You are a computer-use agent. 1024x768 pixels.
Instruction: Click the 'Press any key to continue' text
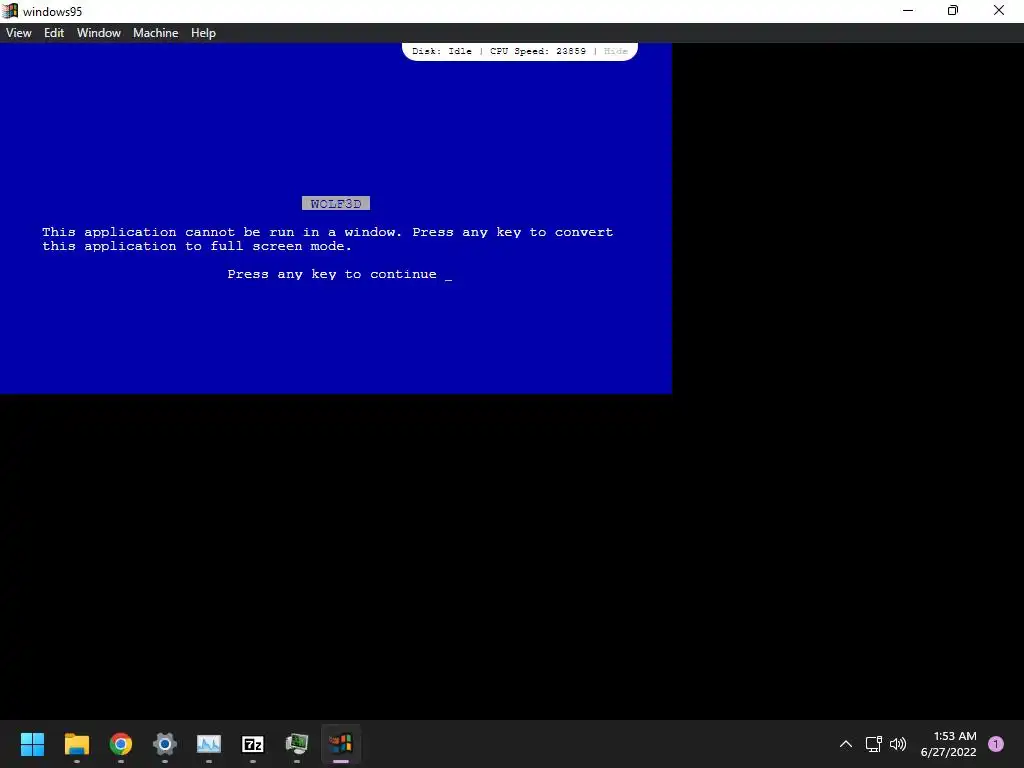click(332, 274)
